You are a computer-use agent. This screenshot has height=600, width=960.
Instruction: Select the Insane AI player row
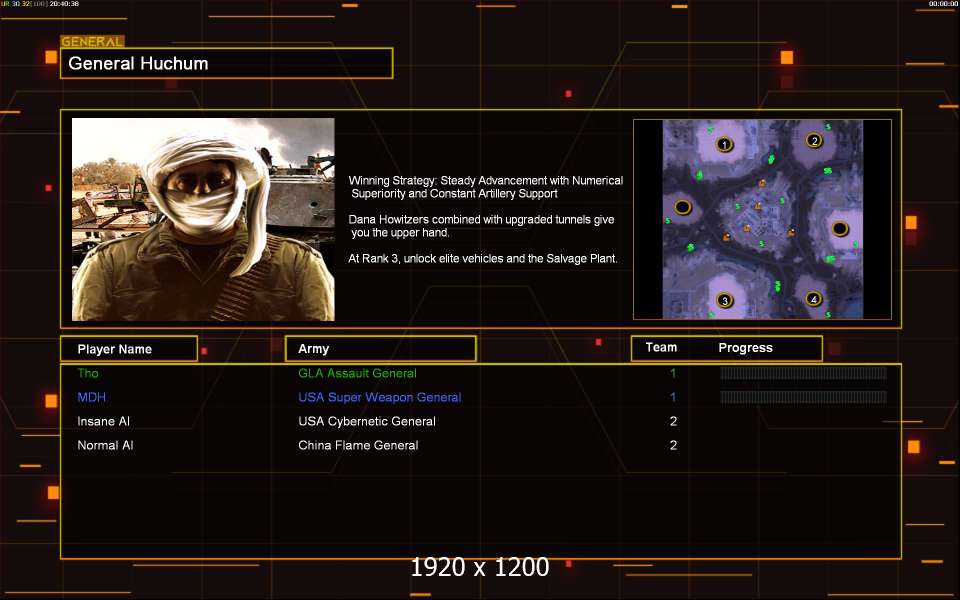[481, 421]
